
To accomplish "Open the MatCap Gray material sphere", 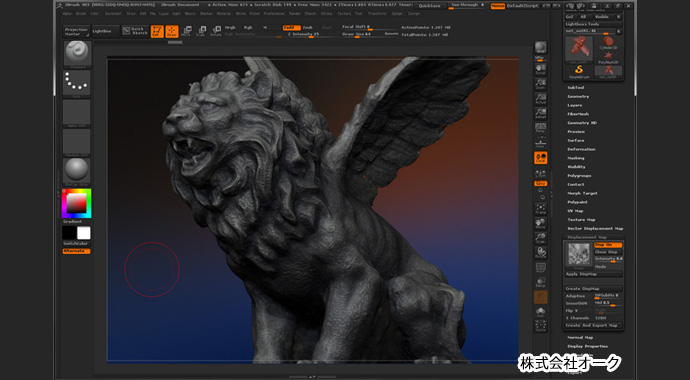I will pos(77,171).
